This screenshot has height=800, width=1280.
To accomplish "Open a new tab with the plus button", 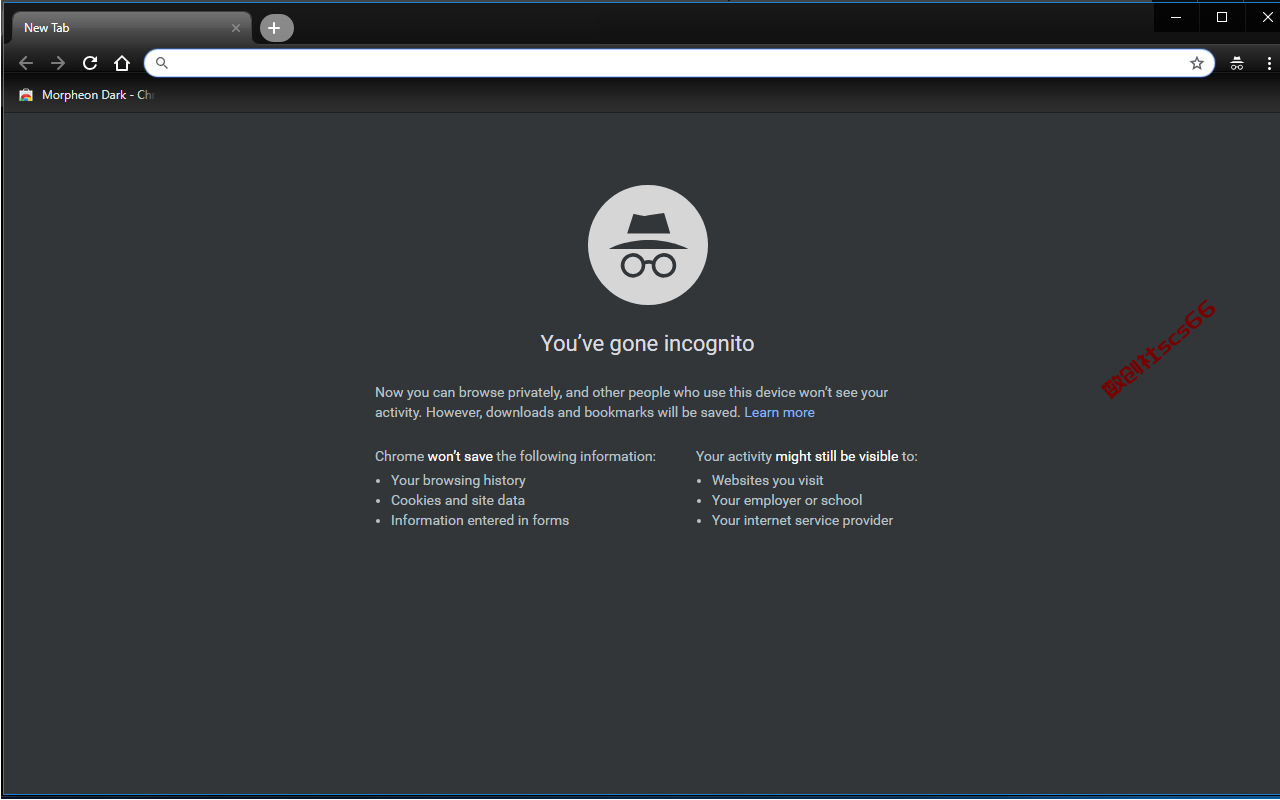I will pyautogui.click(x=277, y=28).
